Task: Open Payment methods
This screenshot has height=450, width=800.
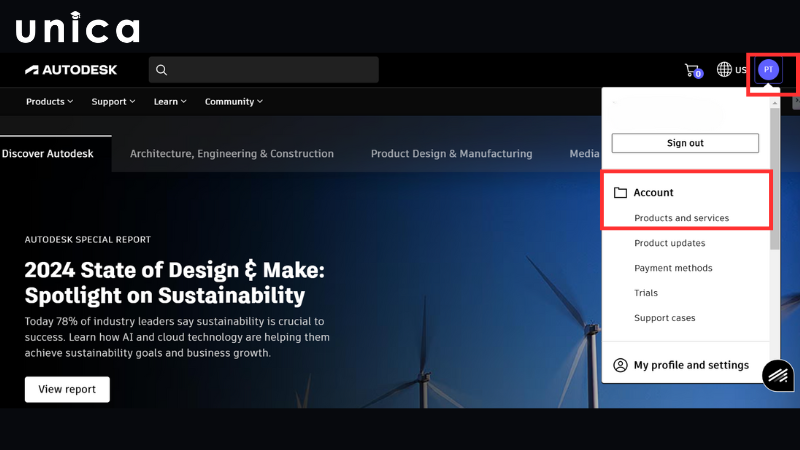Action: [673, 268]
